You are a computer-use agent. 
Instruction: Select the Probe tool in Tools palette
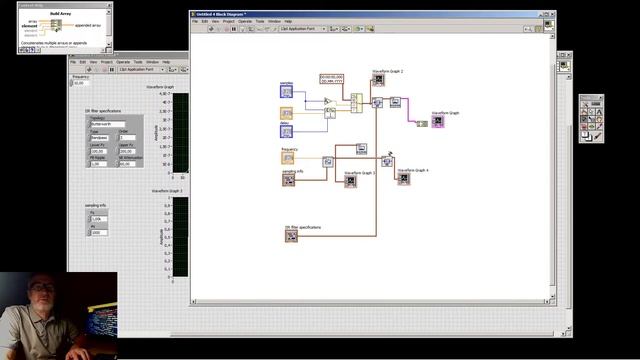tap(591, 127)
